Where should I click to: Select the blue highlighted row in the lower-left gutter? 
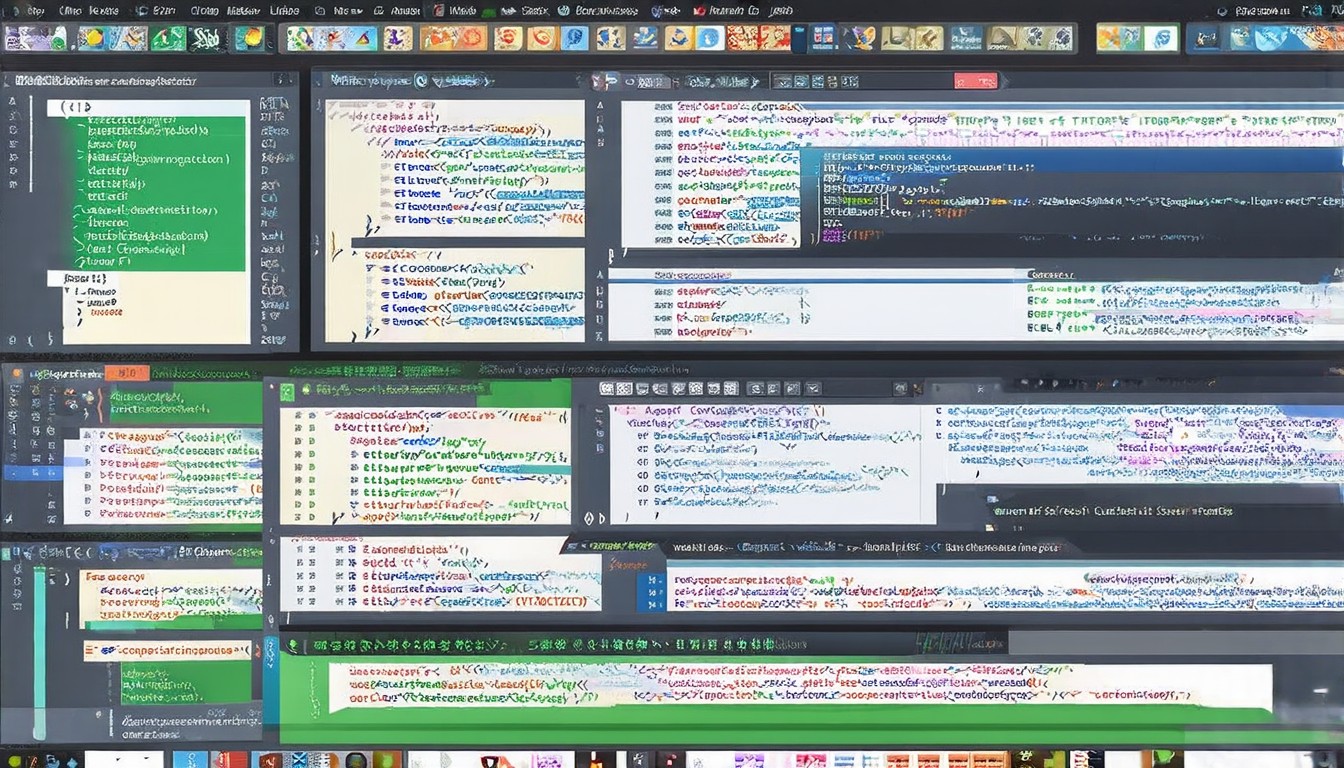pos(32,472)
